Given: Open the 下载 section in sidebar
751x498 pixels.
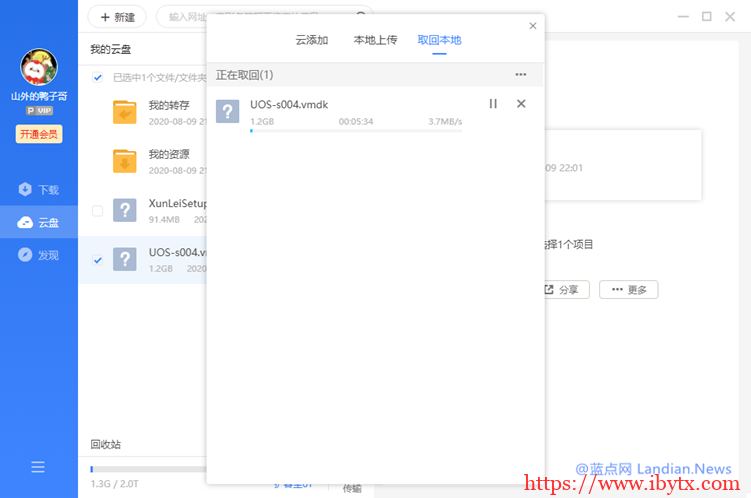Looking at the screenshot, I should click(39, 190).
